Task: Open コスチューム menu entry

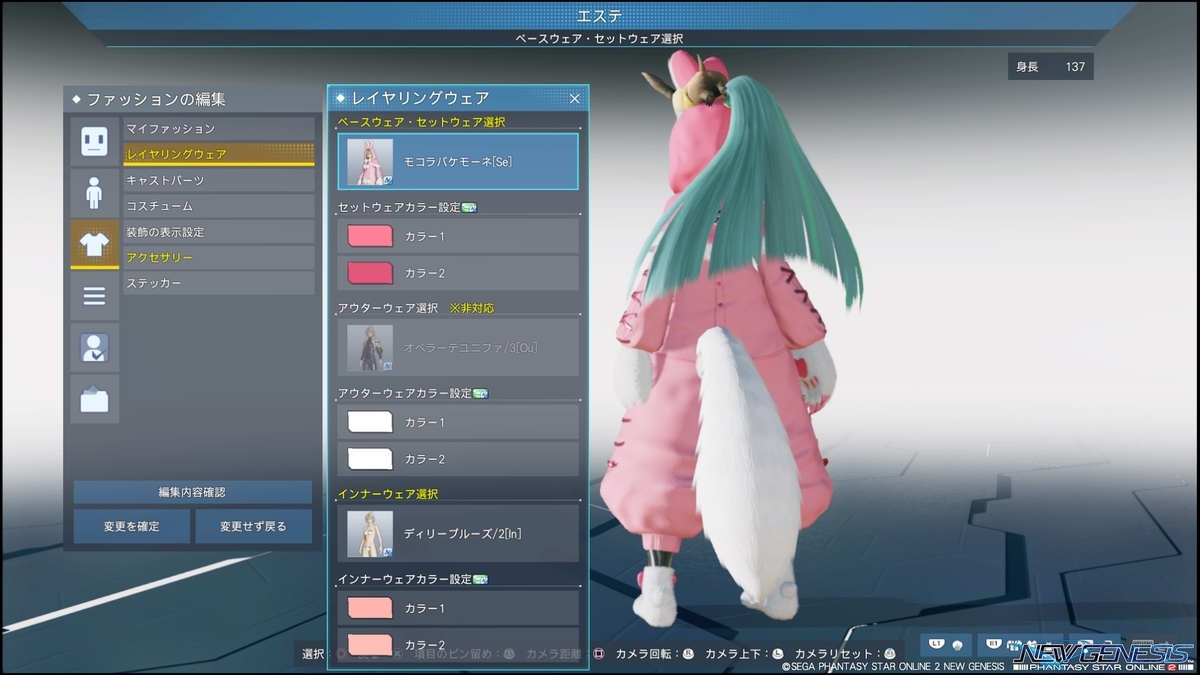Action: tap(219, 206)
